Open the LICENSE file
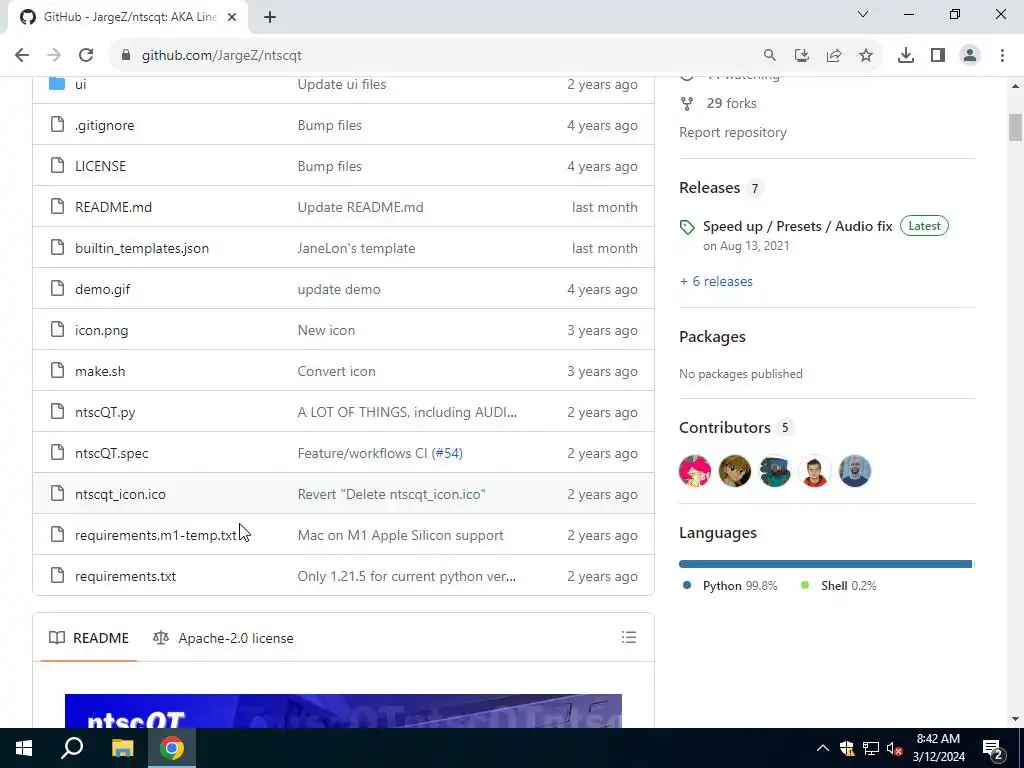Viewport: 1024px width, 768px height. pyautogui.click(x=101, y=166)
